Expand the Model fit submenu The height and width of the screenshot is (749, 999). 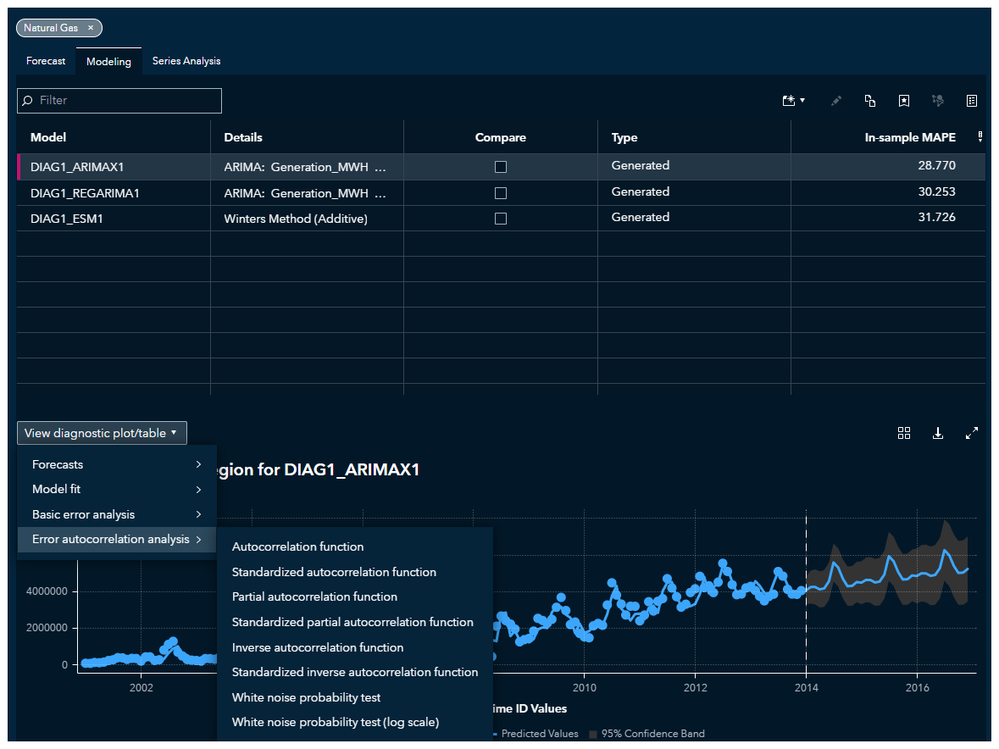pyautogui.click(x=117, y=490)
